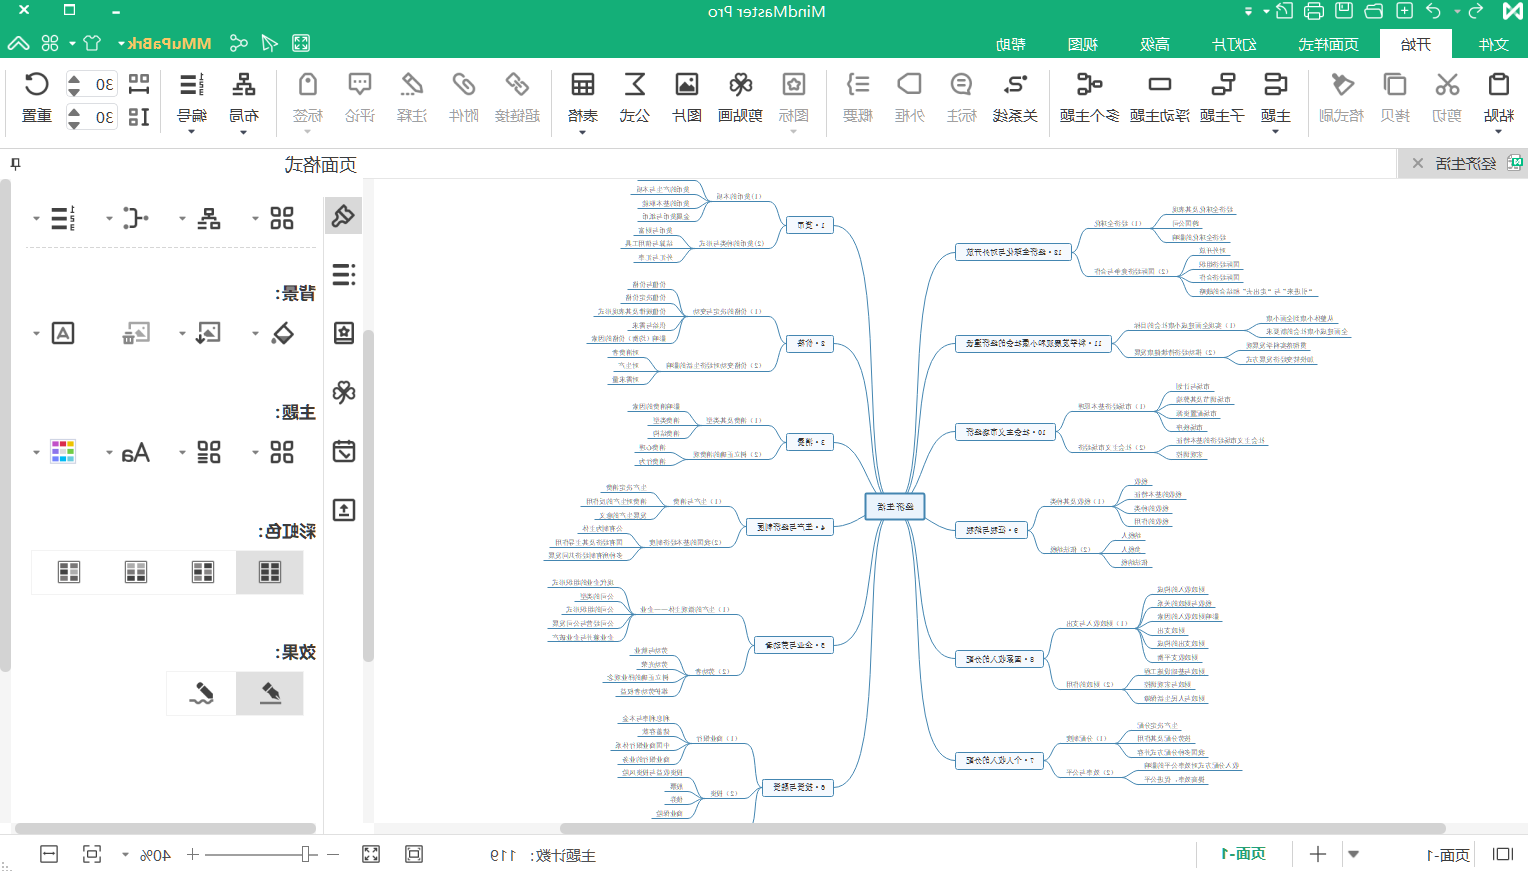Open the Clipart (剪贴画) clover icon
The image size is (1528, 871).
pos(740,85)
